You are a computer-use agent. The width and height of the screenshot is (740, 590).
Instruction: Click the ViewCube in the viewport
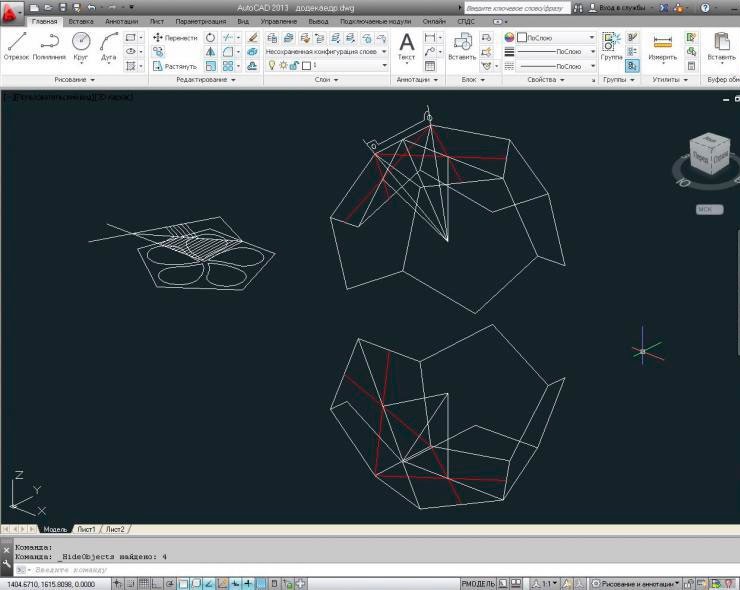pos(708,155)
